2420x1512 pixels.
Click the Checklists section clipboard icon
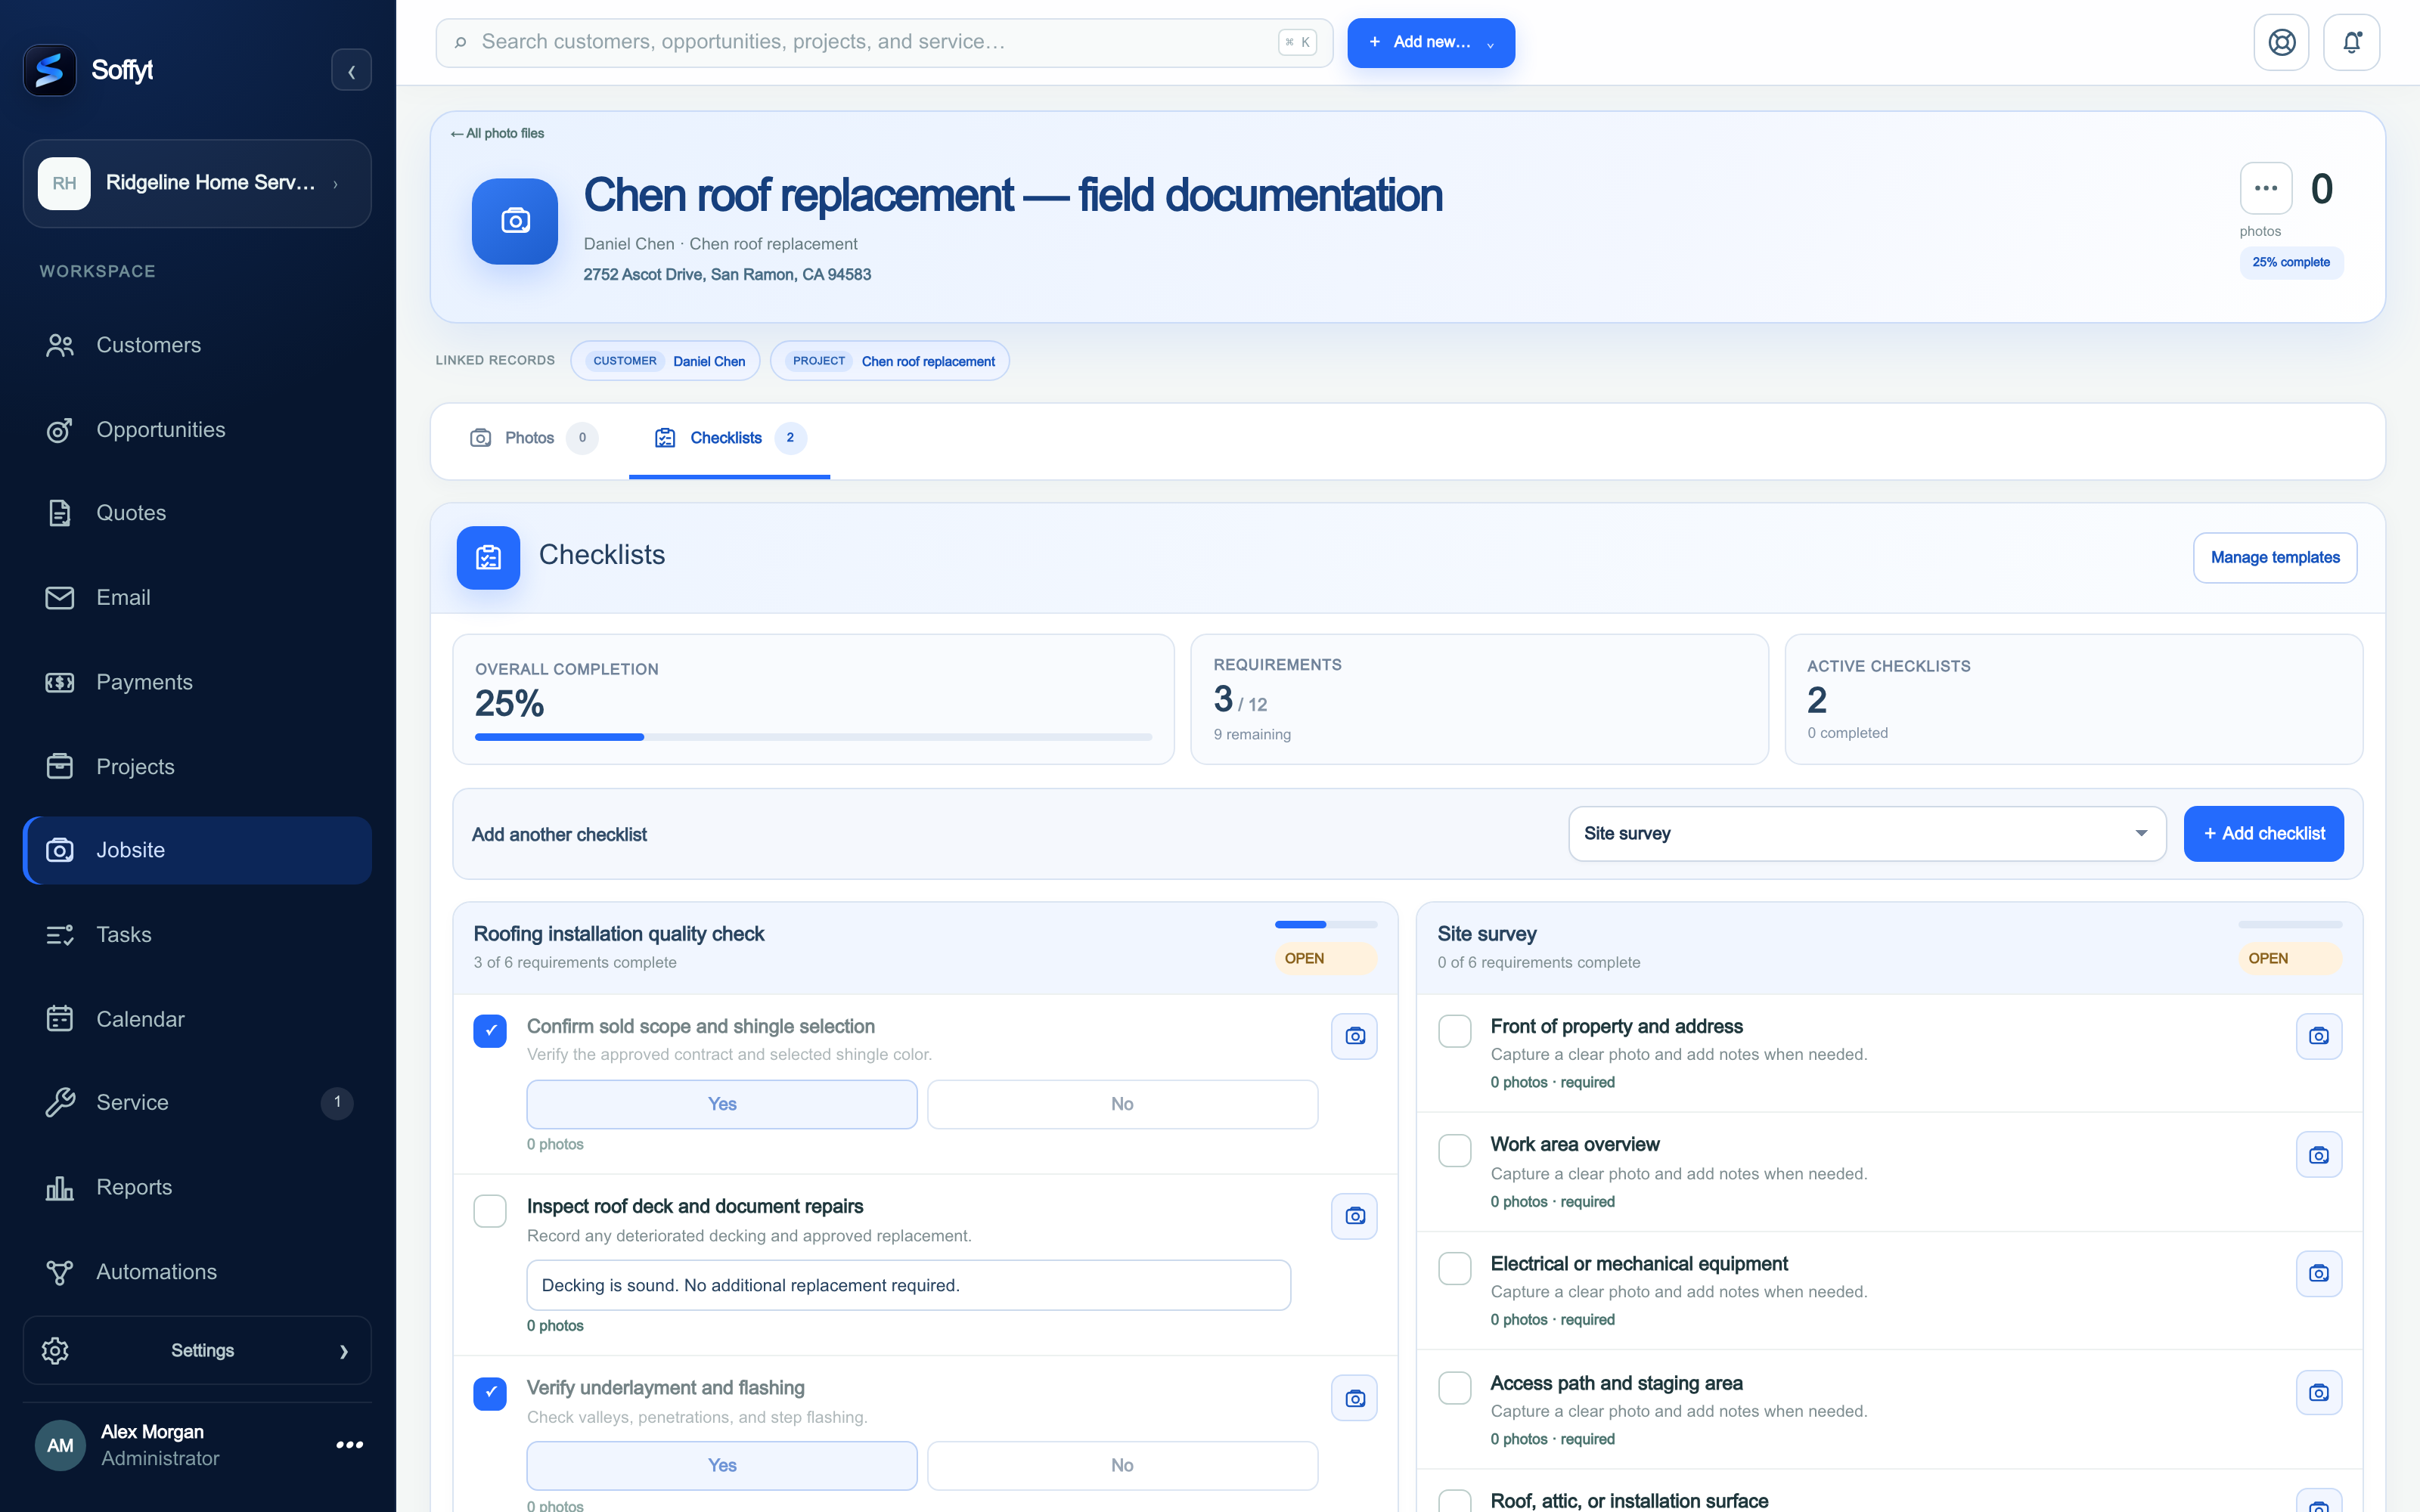click(488, 557)
